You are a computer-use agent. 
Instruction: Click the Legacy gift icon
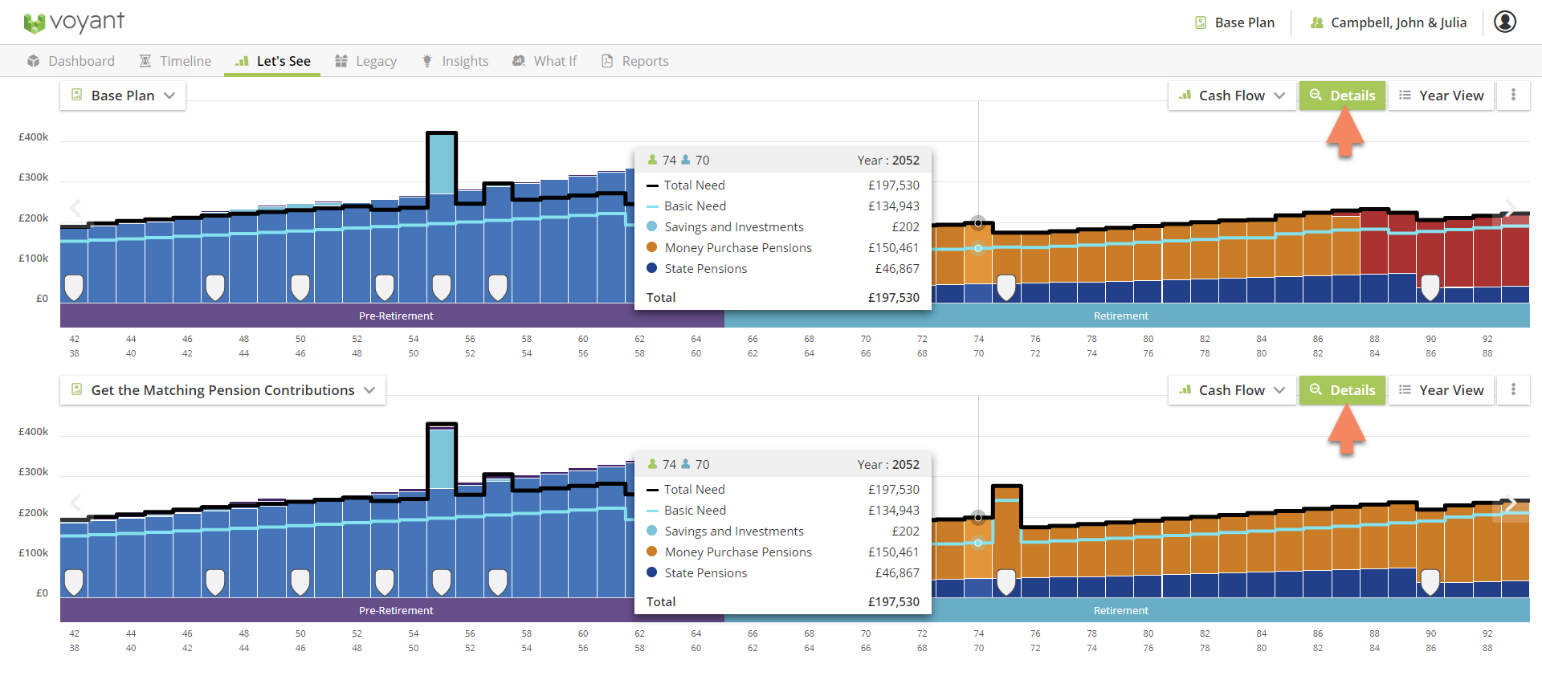point(341,60)
